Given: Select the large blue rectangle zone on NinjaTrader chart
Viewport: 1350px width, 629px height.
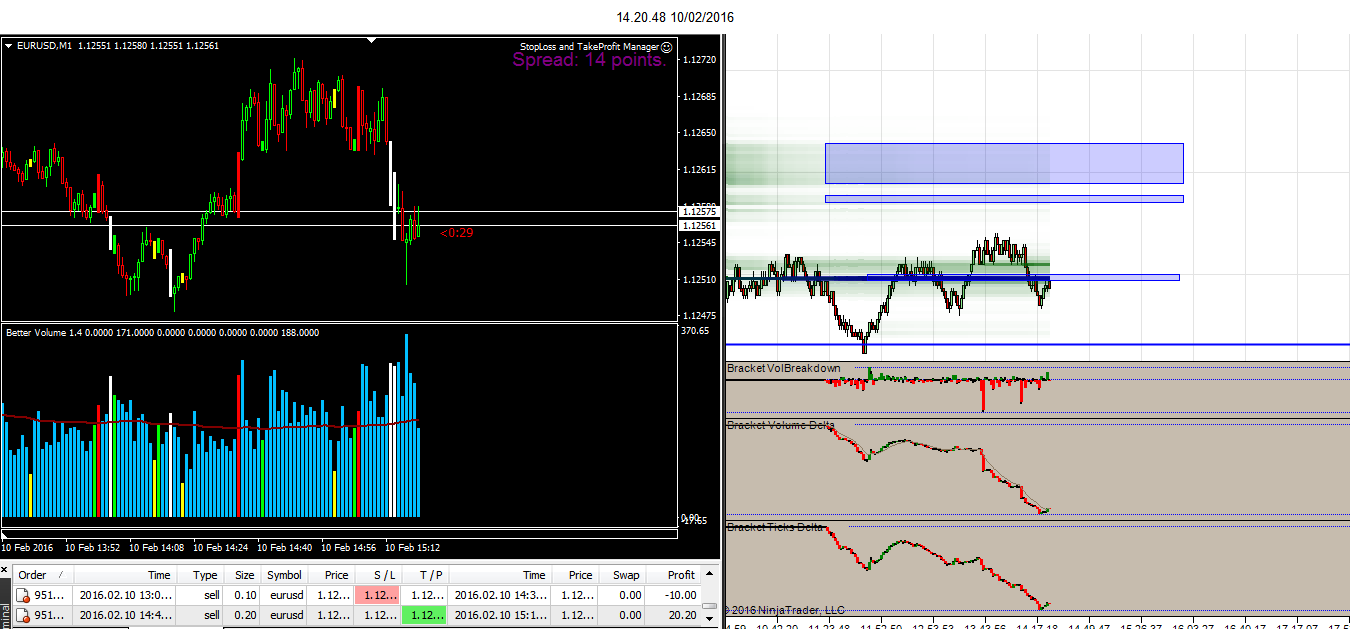Looking at the screenshot, I should pos(1004,163).
